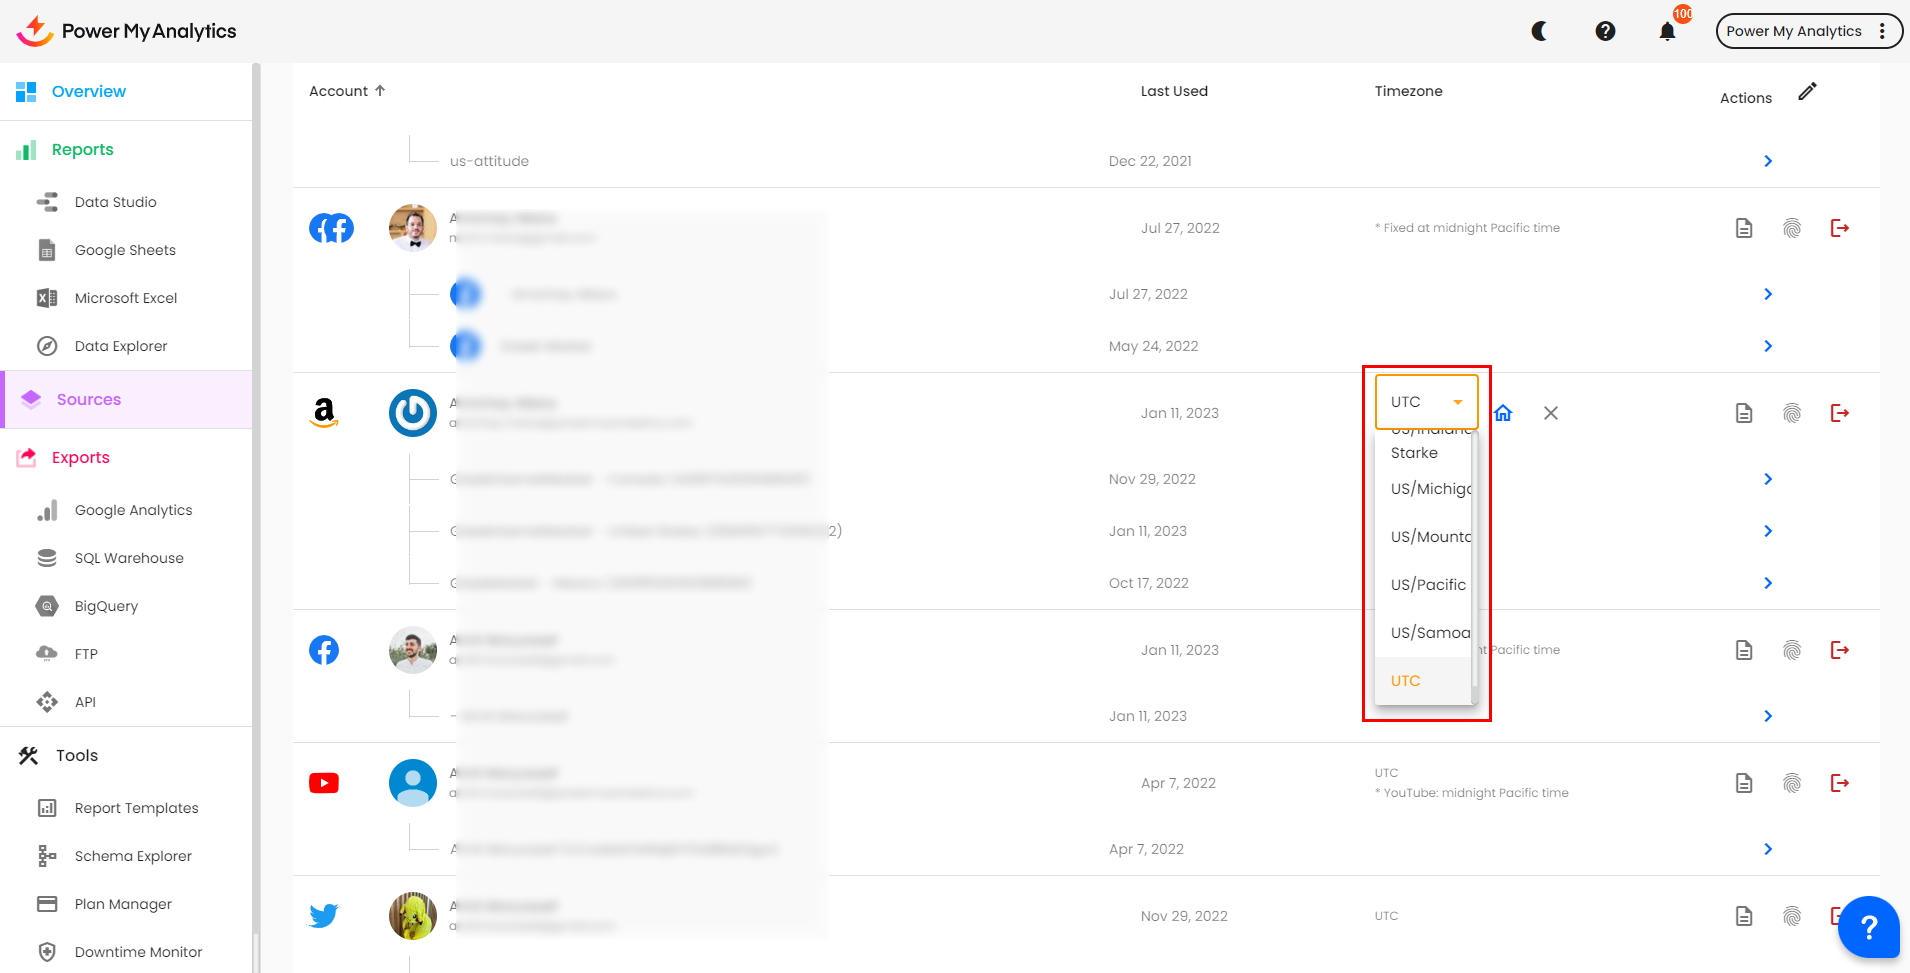This screenshot has width=1910, height=973.
Task: Cancel timezone editing with X icon
Action: click(x=1550, y=413)
